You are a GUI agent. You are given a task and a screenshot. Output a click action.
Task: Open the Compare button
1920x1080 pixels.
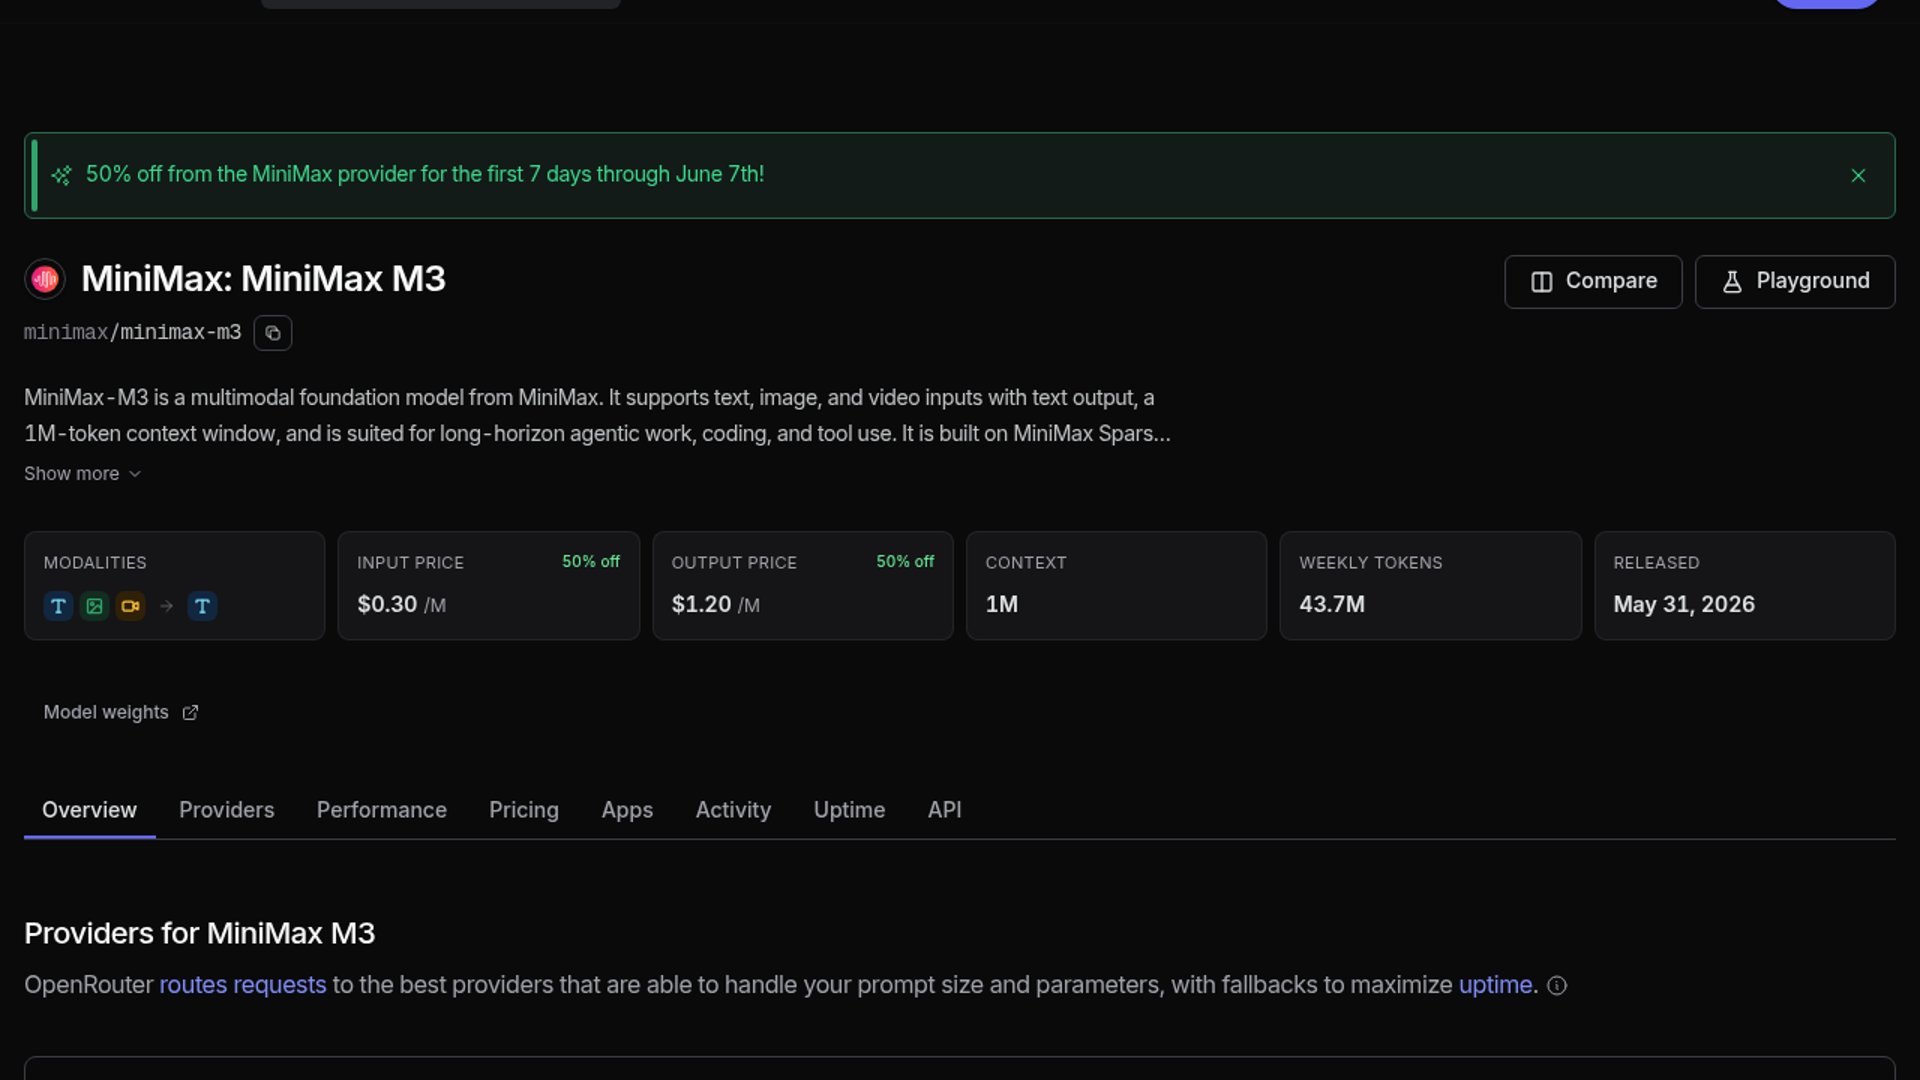(1593, 282)
